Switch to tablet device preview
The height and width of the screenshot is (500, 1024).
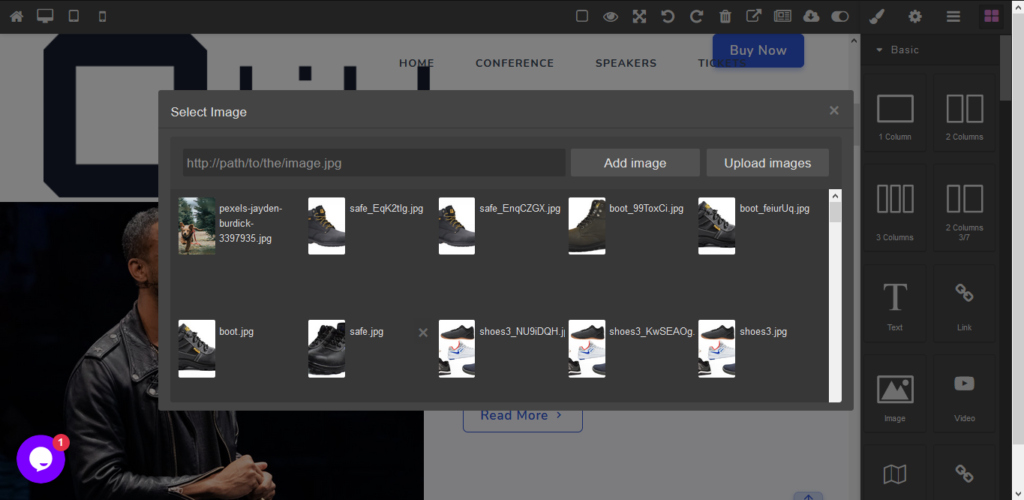(x=73, y=16)
